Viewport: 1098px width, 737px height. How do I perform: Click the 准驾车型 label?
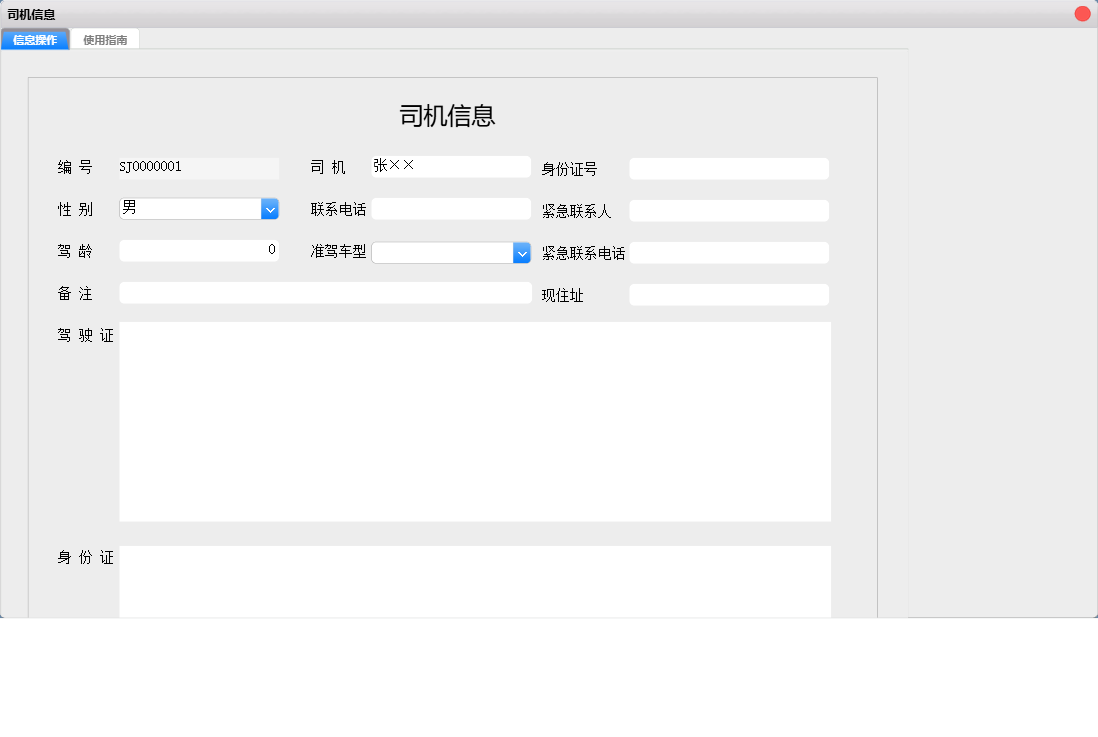tap(338, 251)
